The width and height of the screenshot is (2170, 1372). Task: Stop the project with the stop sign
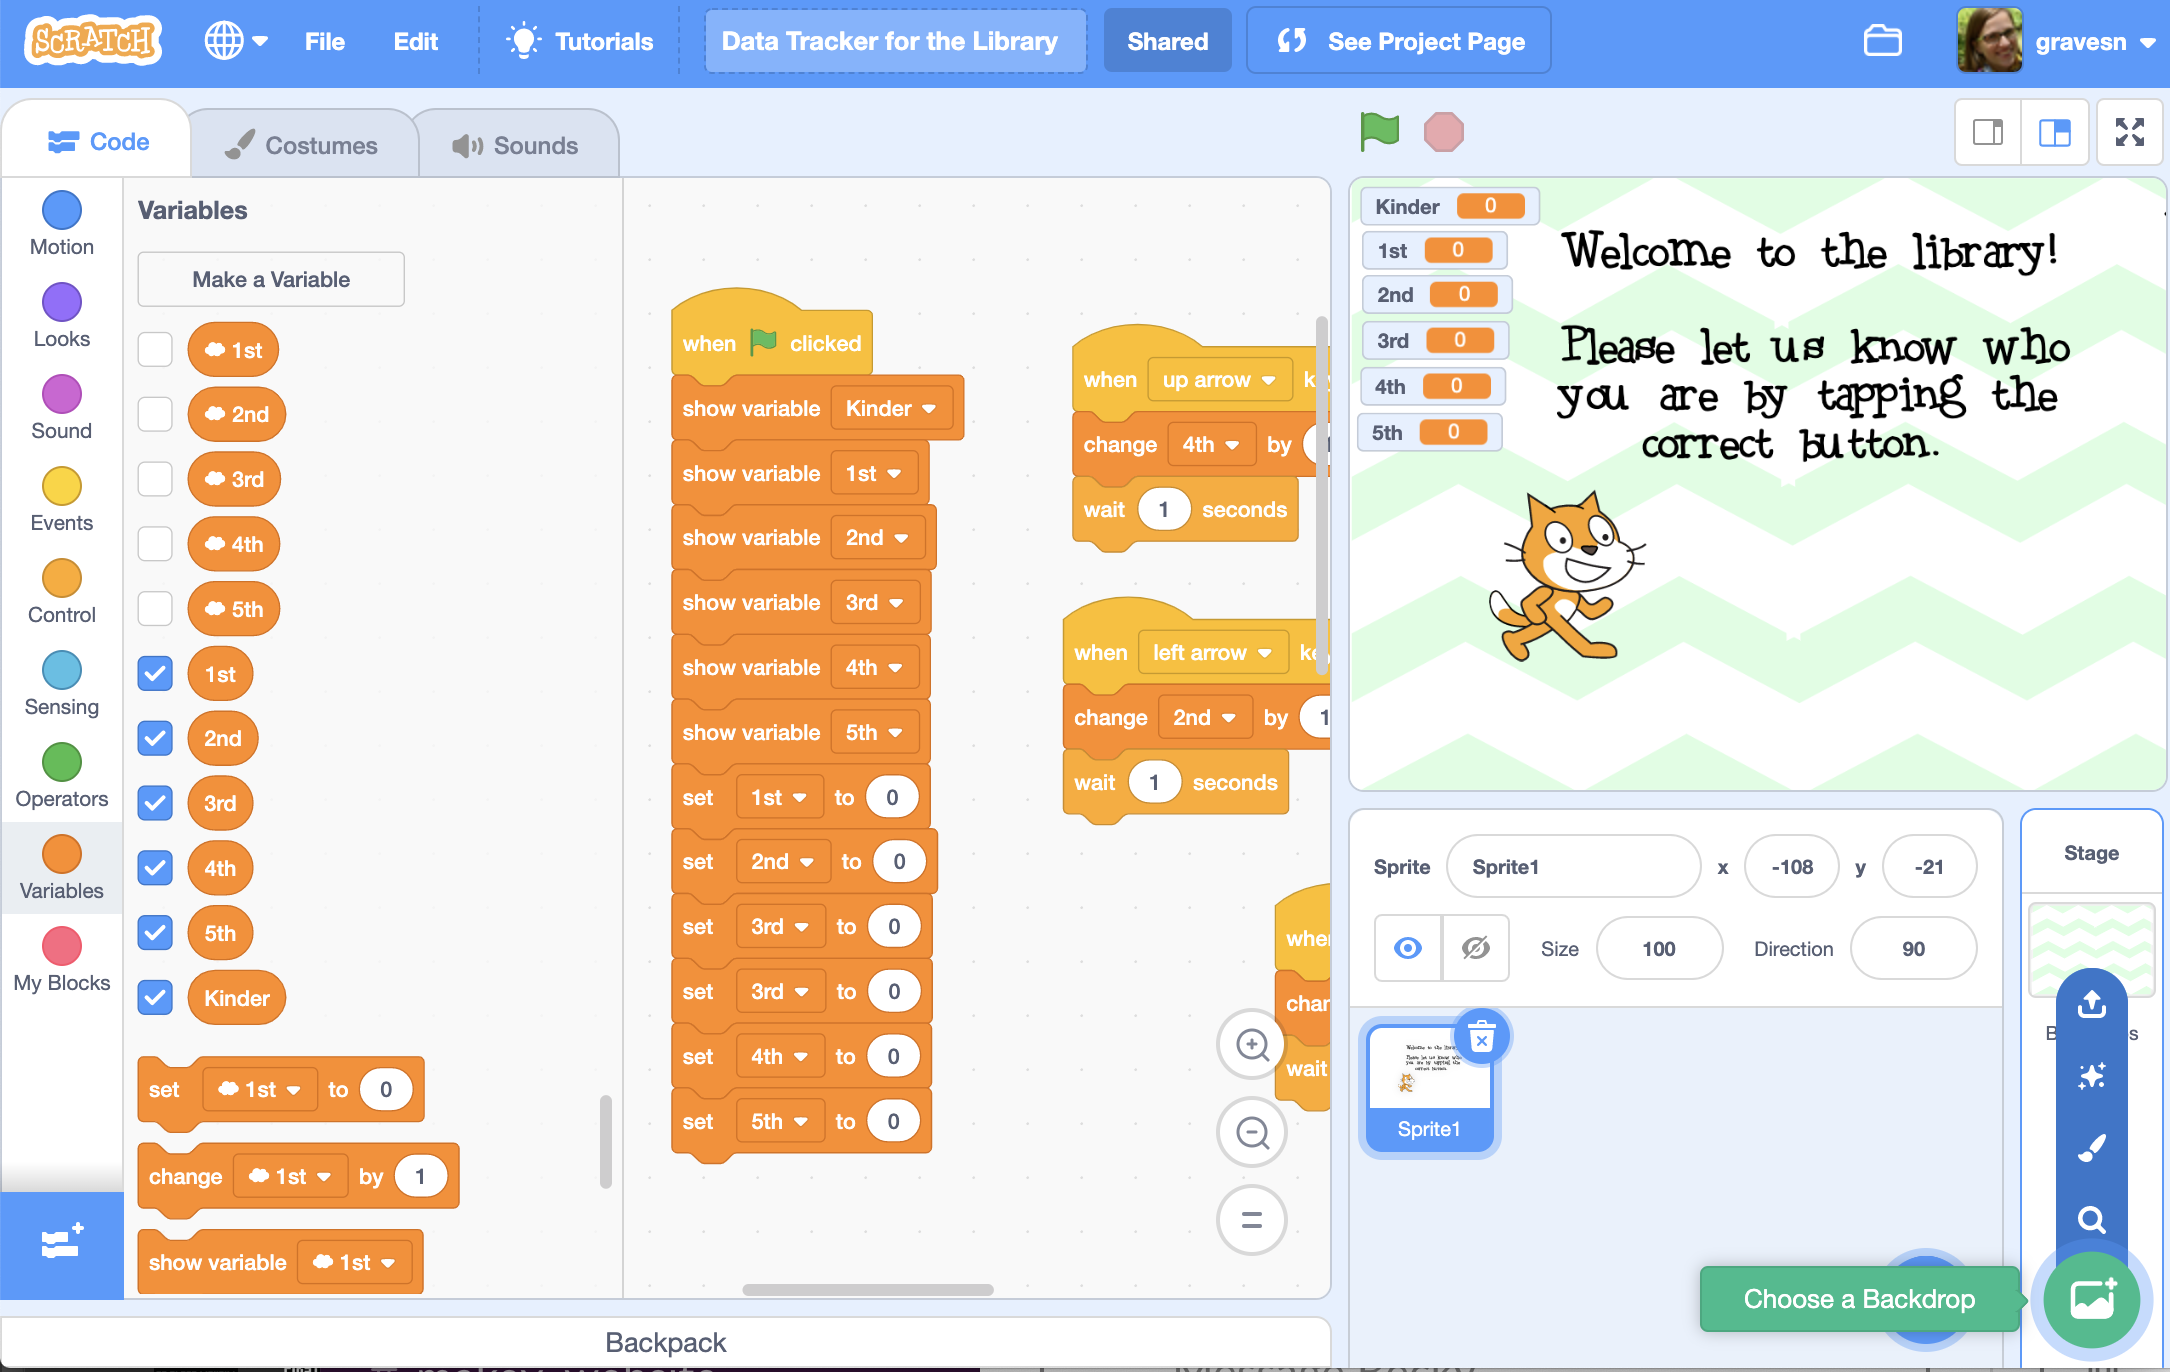click(x=1443, y=131)
